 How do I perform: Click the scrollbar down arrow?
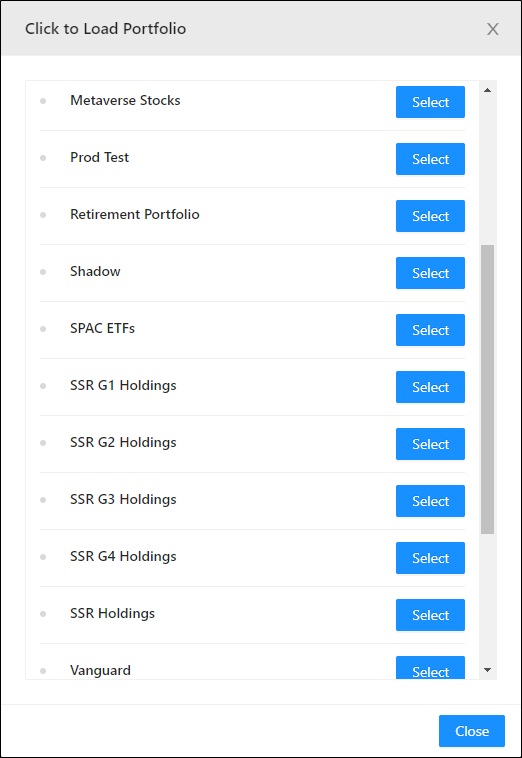click(x=487, y=670)
